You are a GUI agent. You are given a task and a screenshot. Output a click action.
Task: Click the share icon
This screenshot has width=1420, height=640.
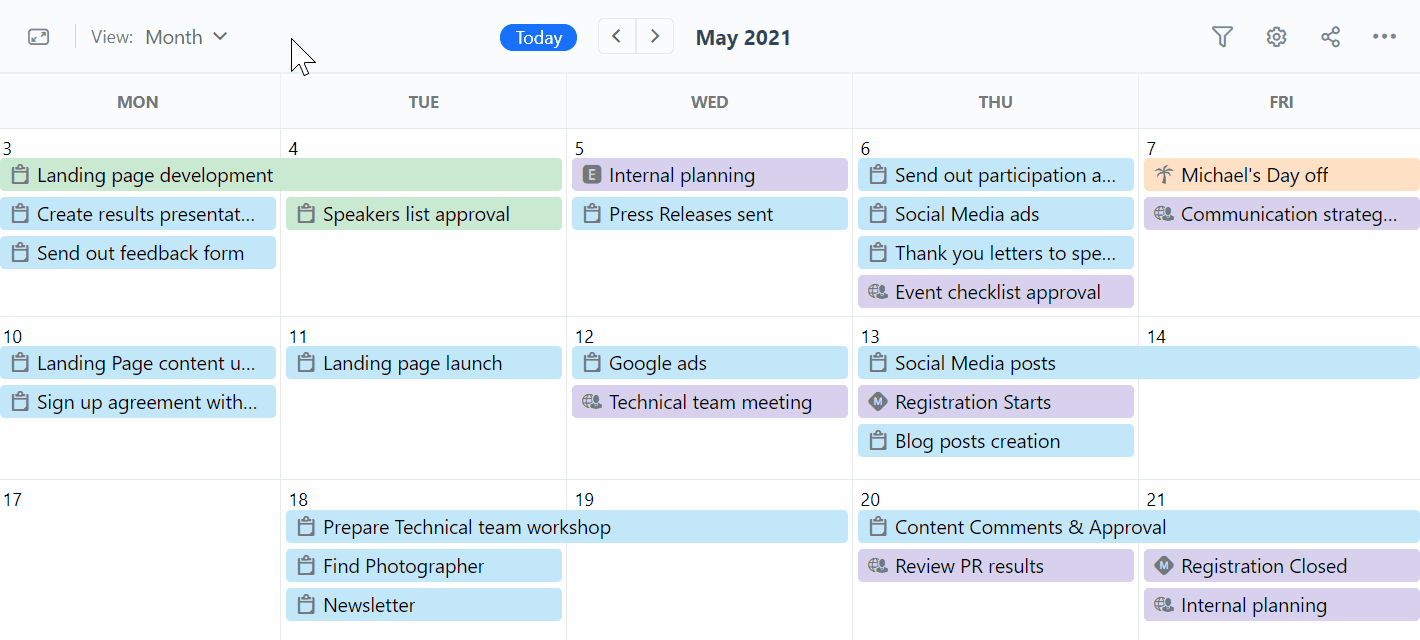coord(1330,37)
